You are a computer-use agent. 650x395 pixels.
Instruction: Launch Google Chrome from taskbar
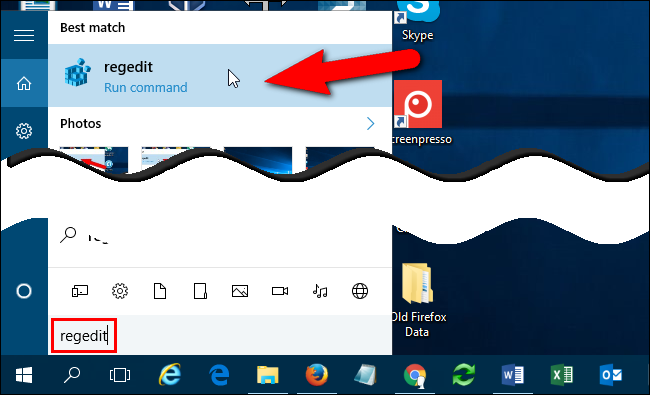coord(415,376)
